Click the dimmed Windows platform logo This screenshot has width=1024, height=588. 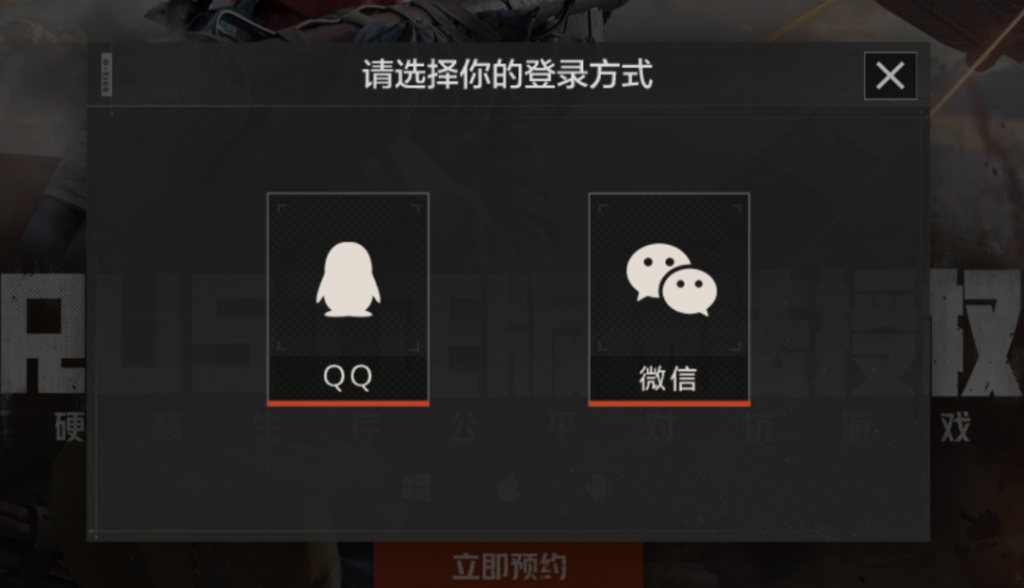pyautogui.click(x=417, y=488)
